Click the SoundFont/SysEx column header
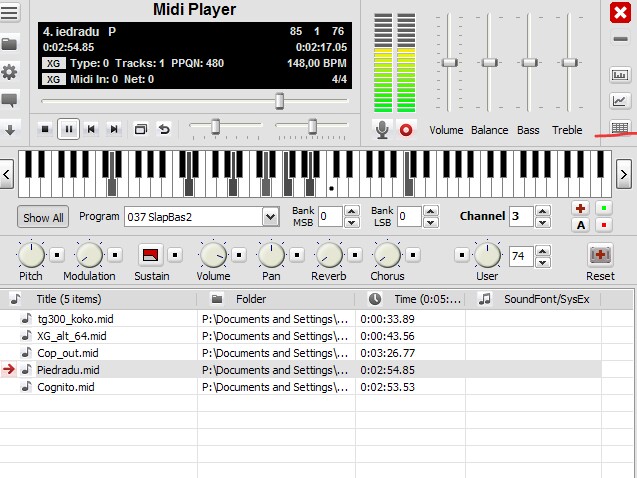Screen dimensions: 637x478 pyautogui.click(x=533, y=299)
